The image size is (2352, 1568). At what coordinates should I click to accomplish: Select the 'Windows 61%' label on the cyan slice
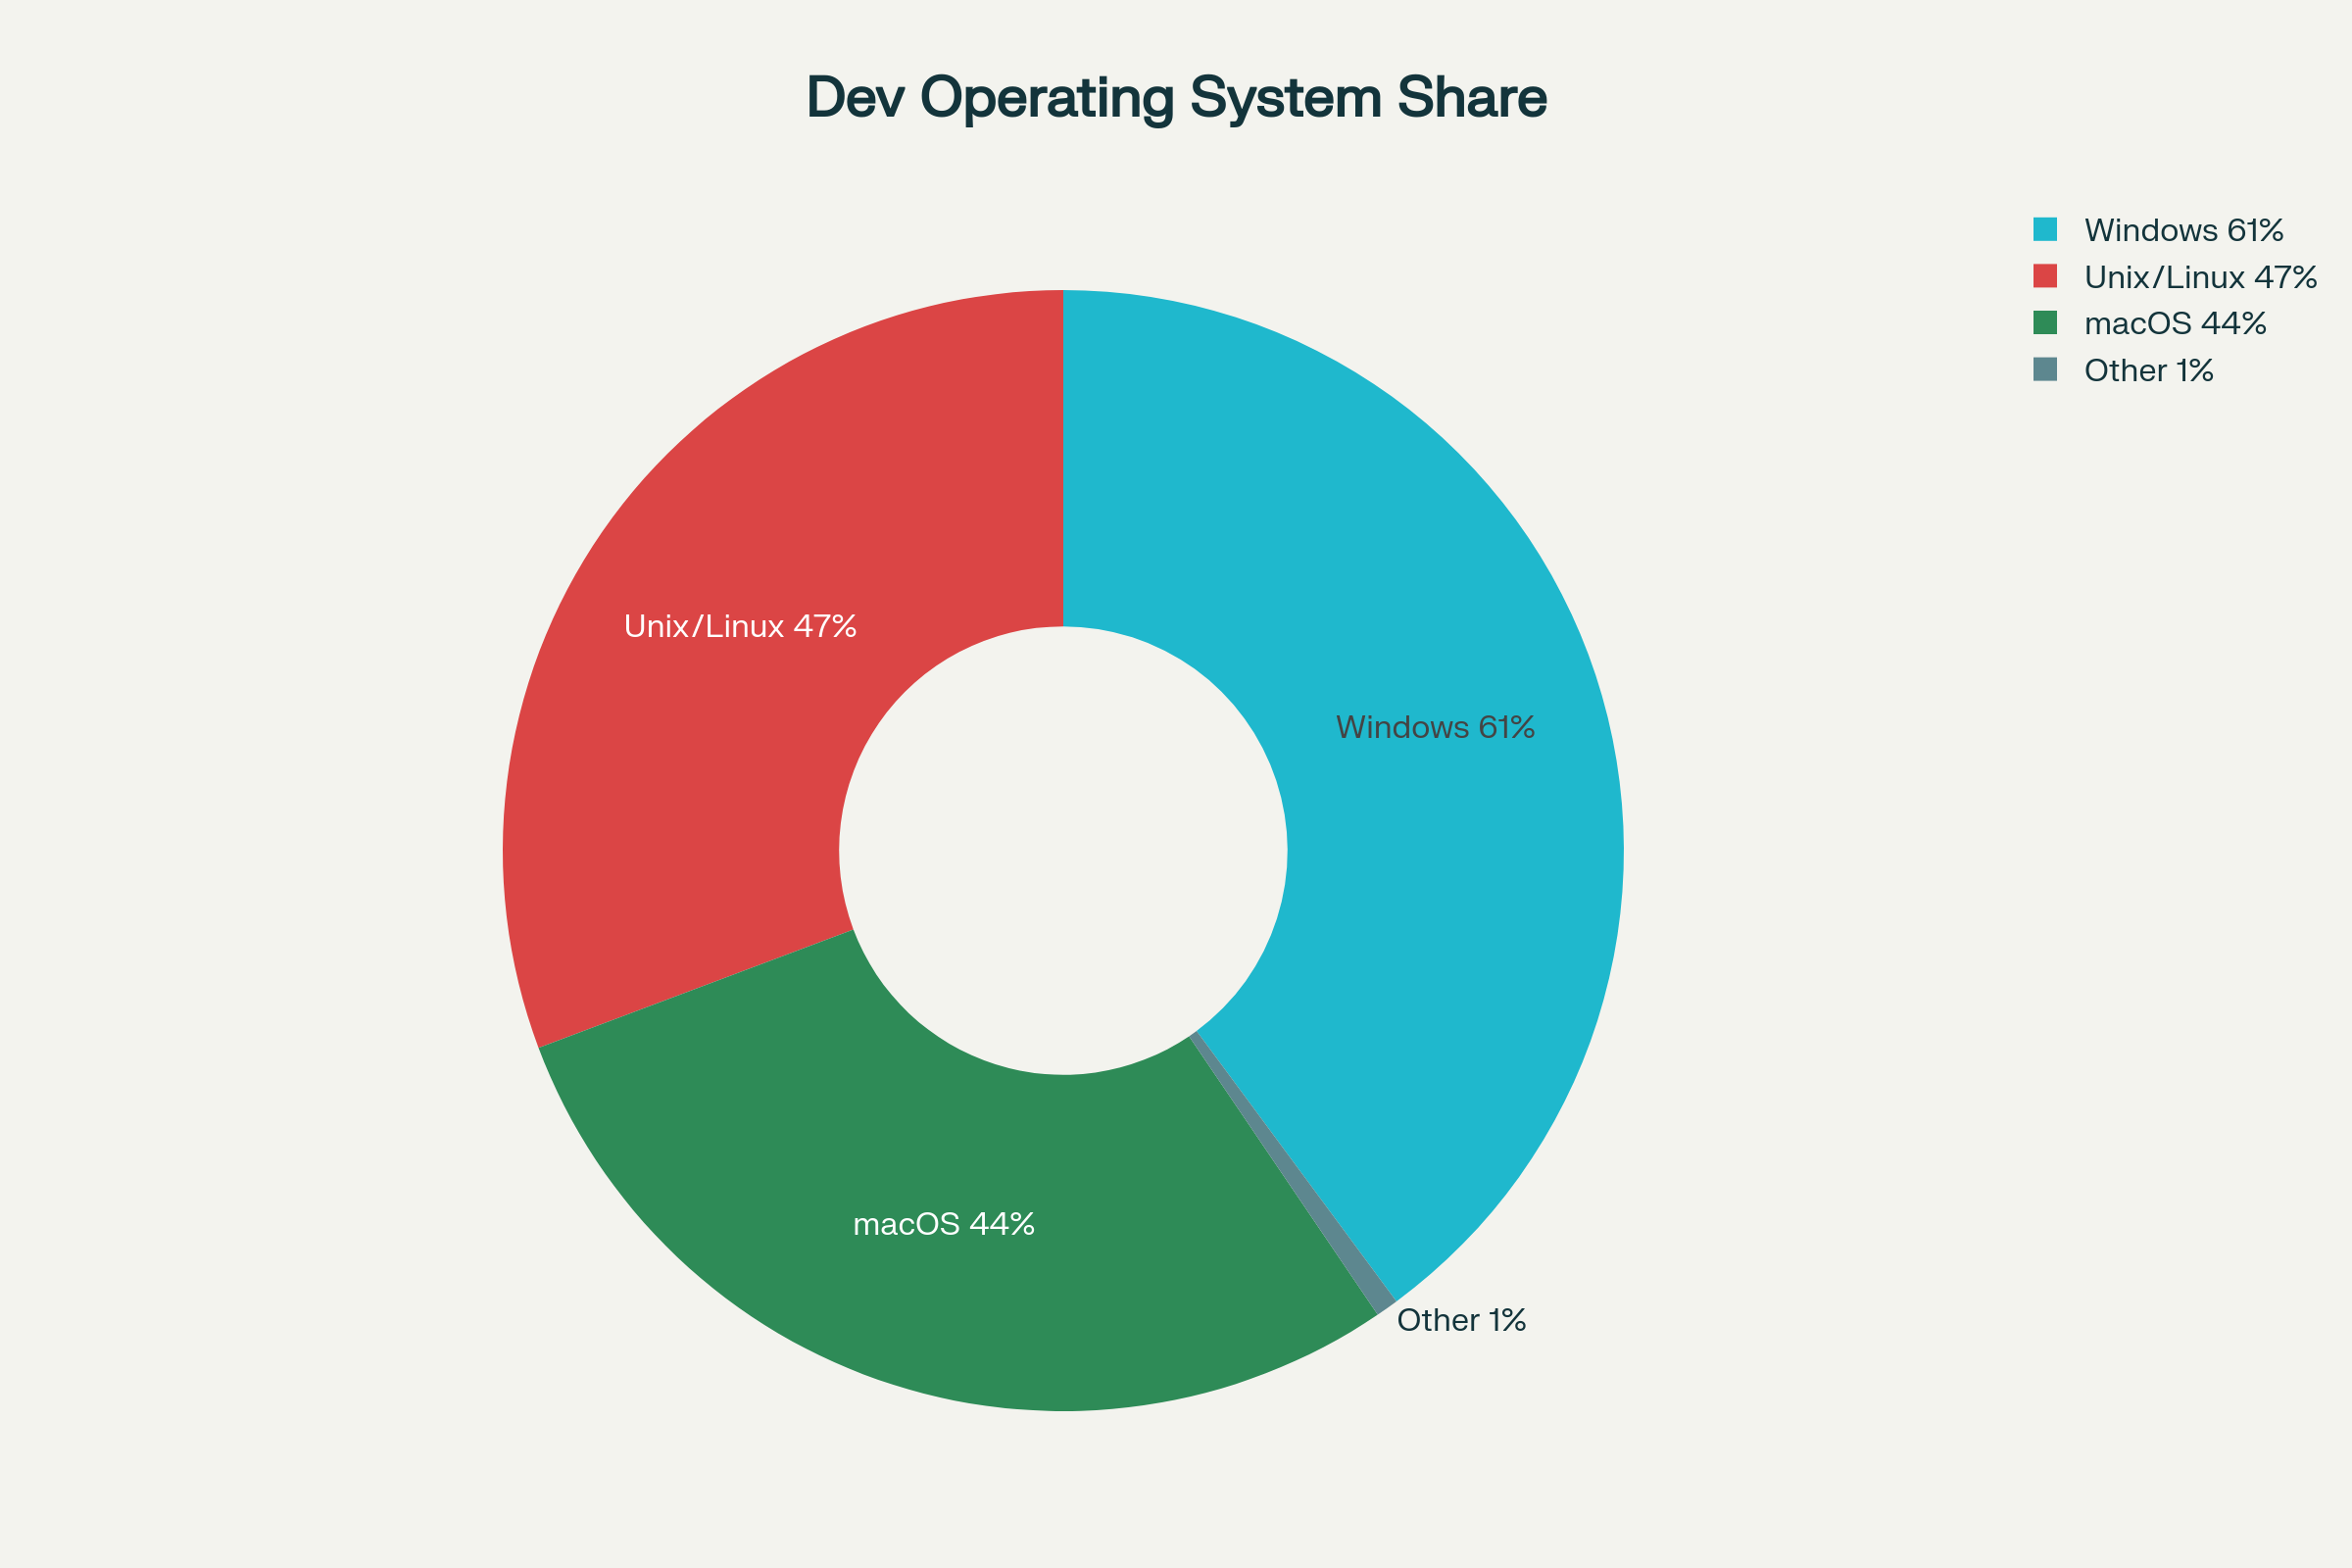[1435, 727]
